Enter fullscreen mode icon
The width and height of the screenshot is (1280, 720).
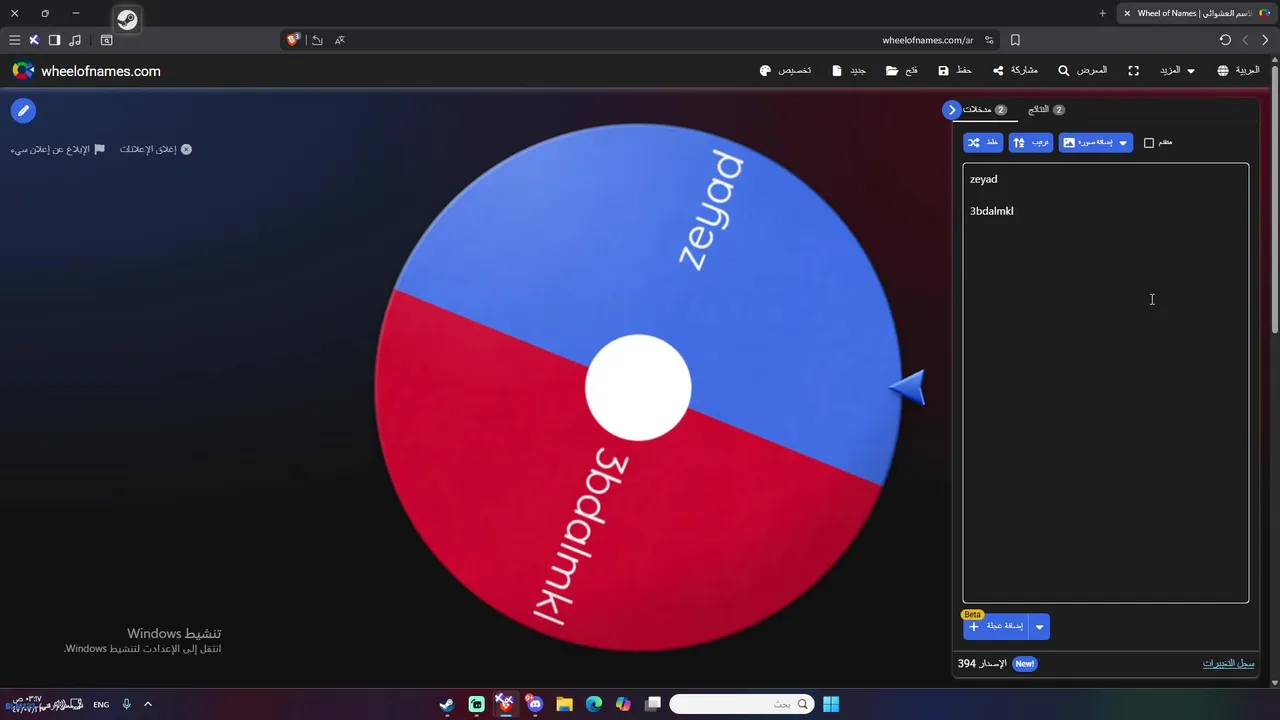1133,71
